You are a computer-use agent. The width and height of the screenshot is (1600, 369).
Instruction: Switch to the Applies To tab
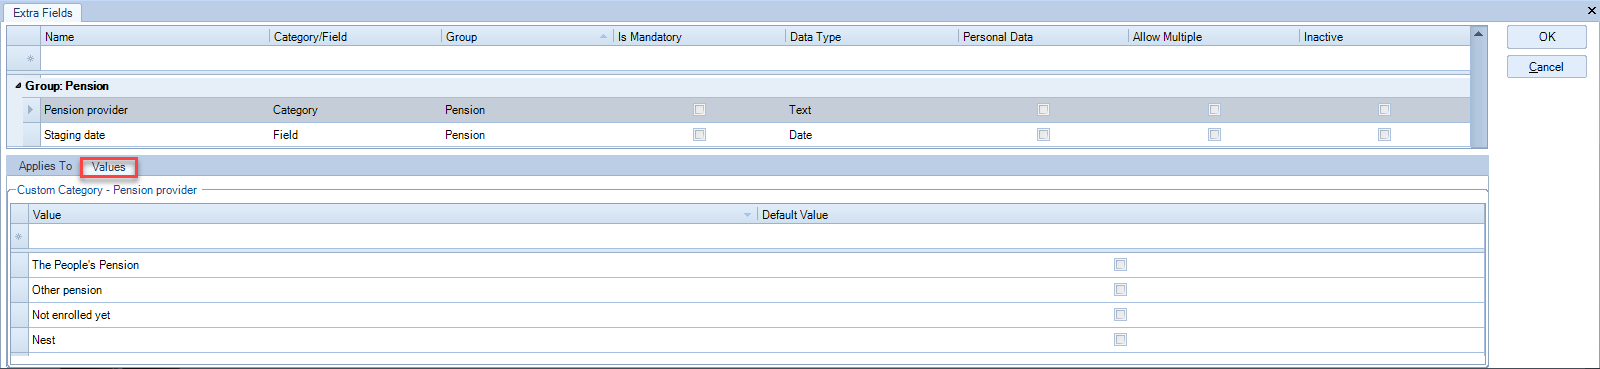[45, 166]
